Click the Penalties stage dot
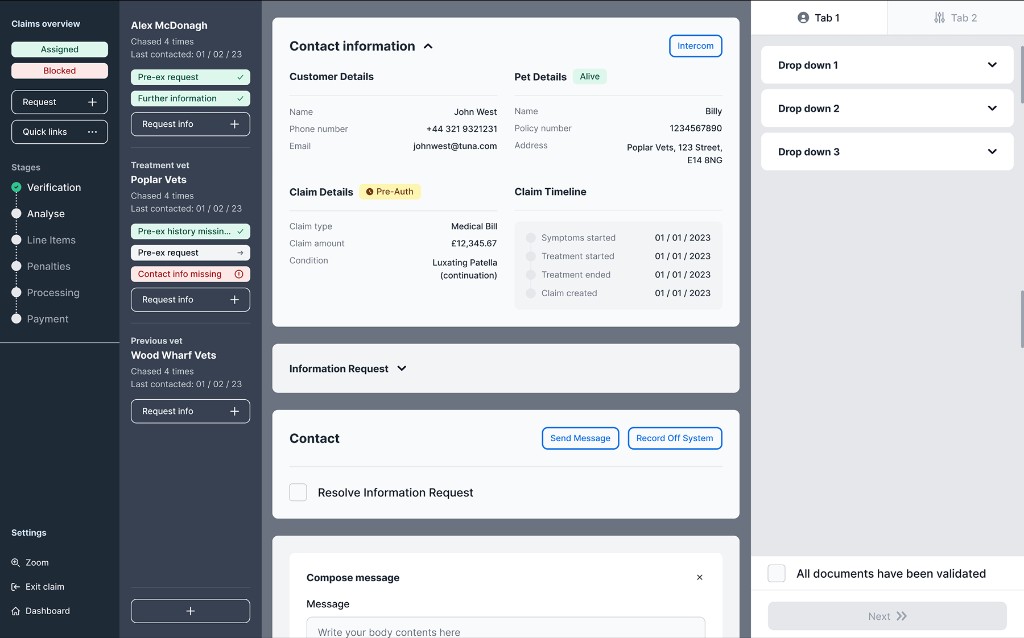This screenshot has height=638, width=1024. (16, 266)
